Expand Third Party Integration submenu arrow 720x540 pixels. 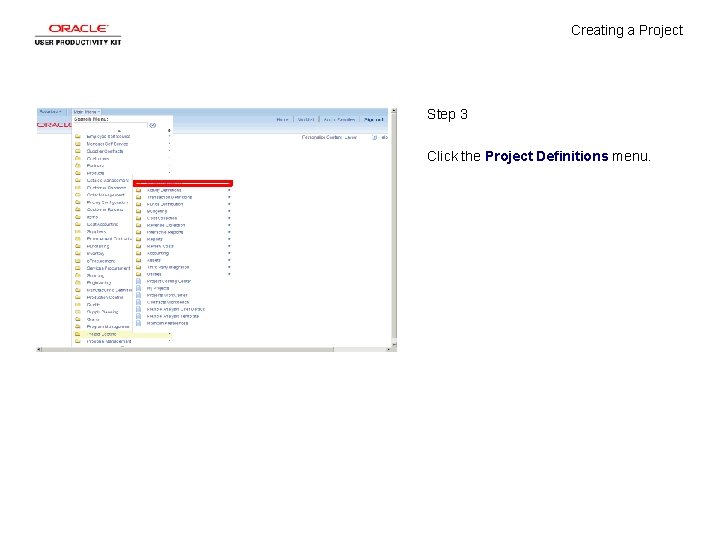[229, 267]
